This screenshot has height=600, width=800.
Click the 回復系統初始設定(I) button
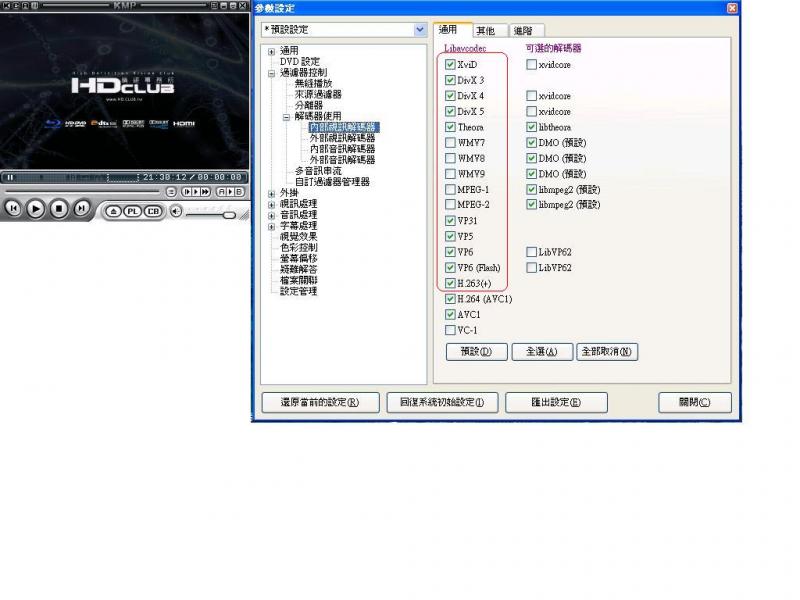click(442, 402)
